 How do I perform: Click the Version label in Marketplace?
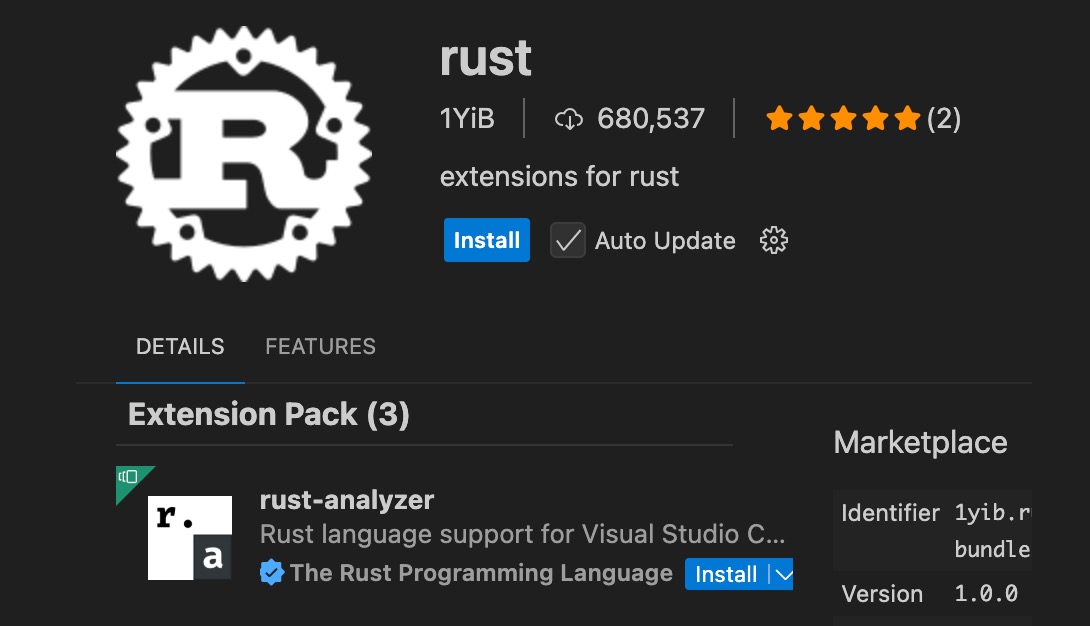pyautogui.click(x=882, y=594)
